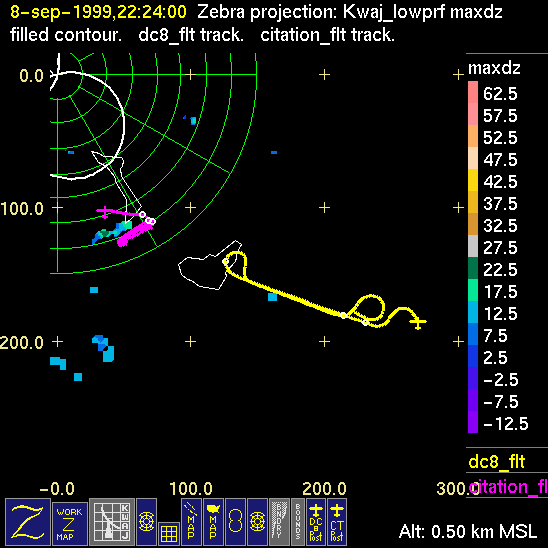
Task: Select the US outline MAP icon
Action: (213, 522)
